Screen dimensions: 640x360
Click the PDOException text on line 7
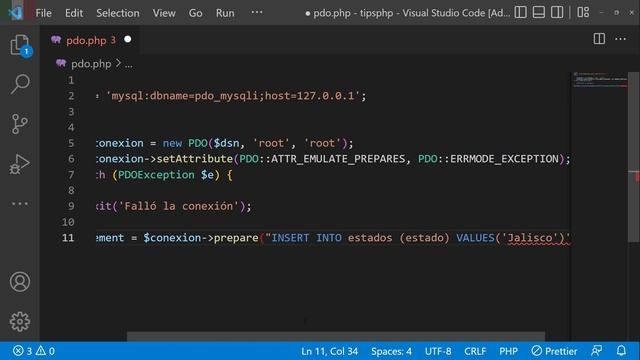coord(156,175)
